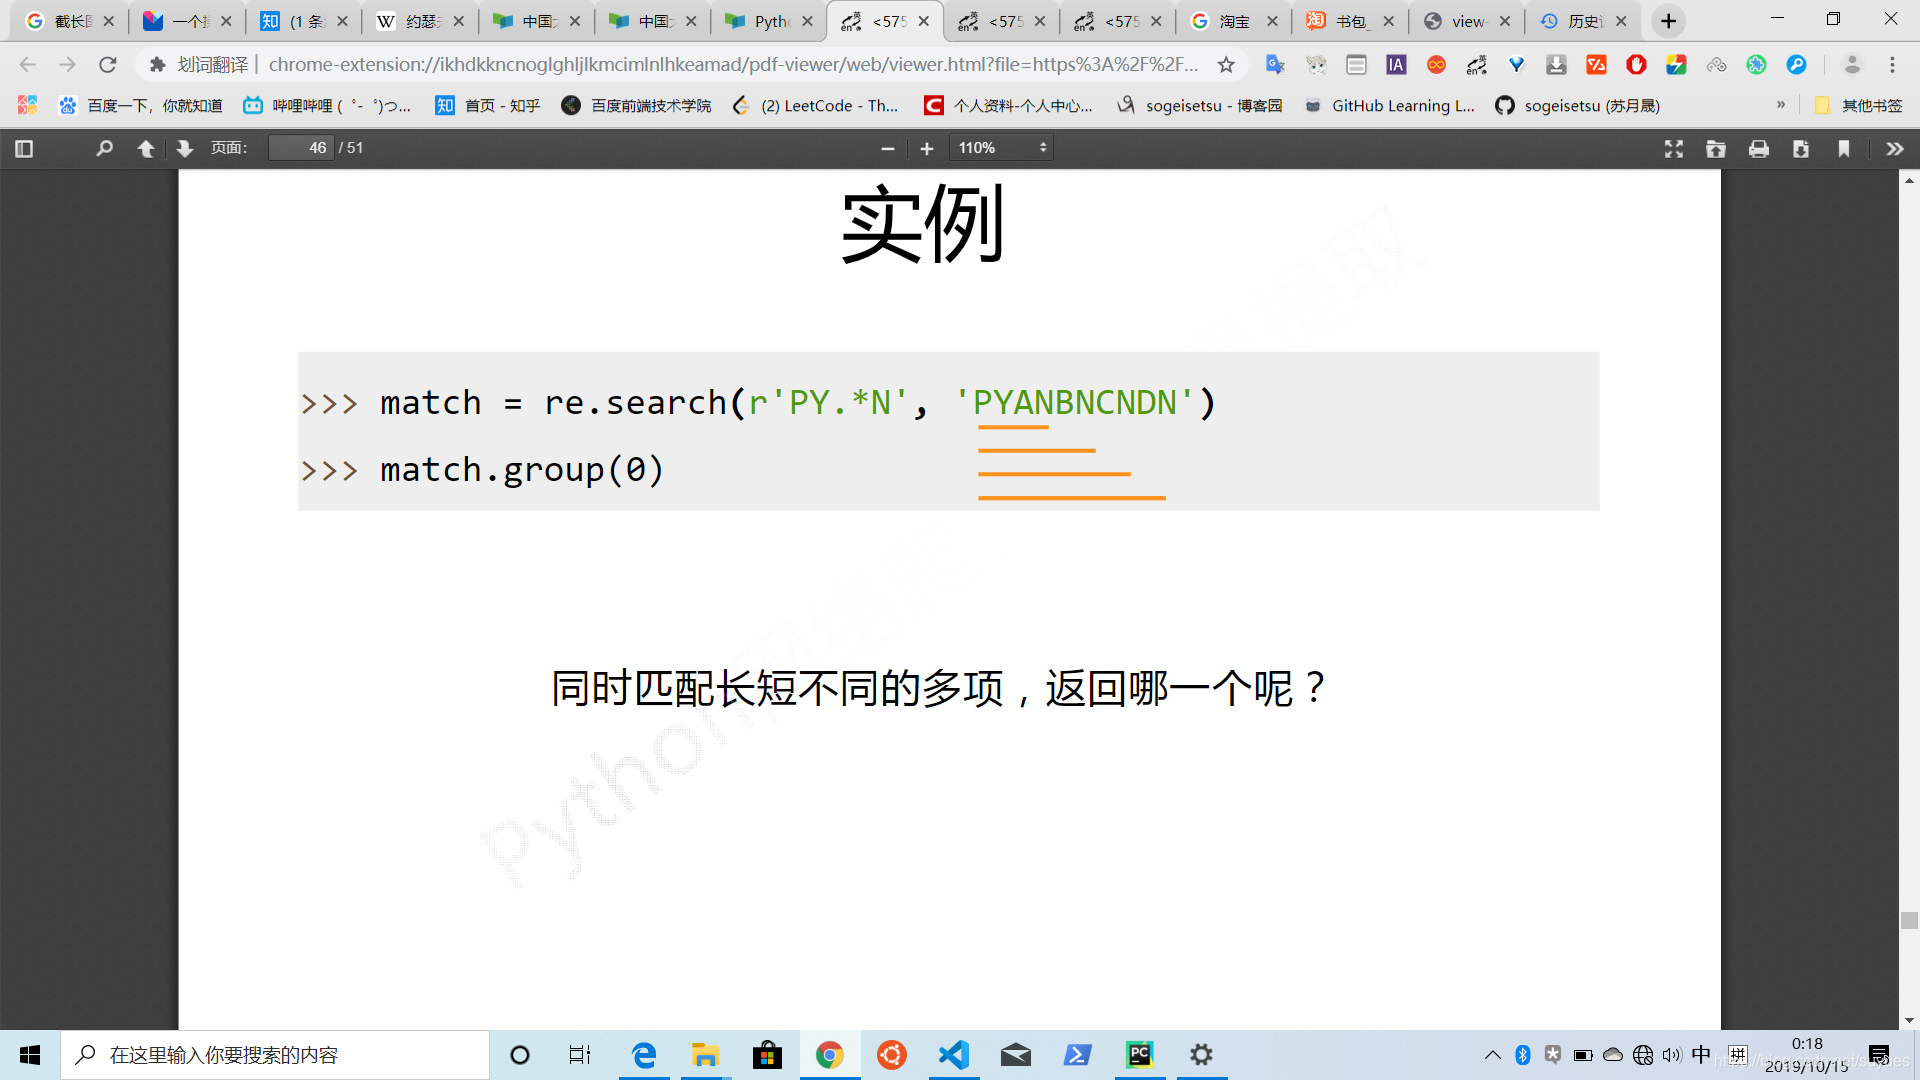Click the zoom out minus icon
Viewport: 1920px width, 1080px height.
(x=886, y=148)
